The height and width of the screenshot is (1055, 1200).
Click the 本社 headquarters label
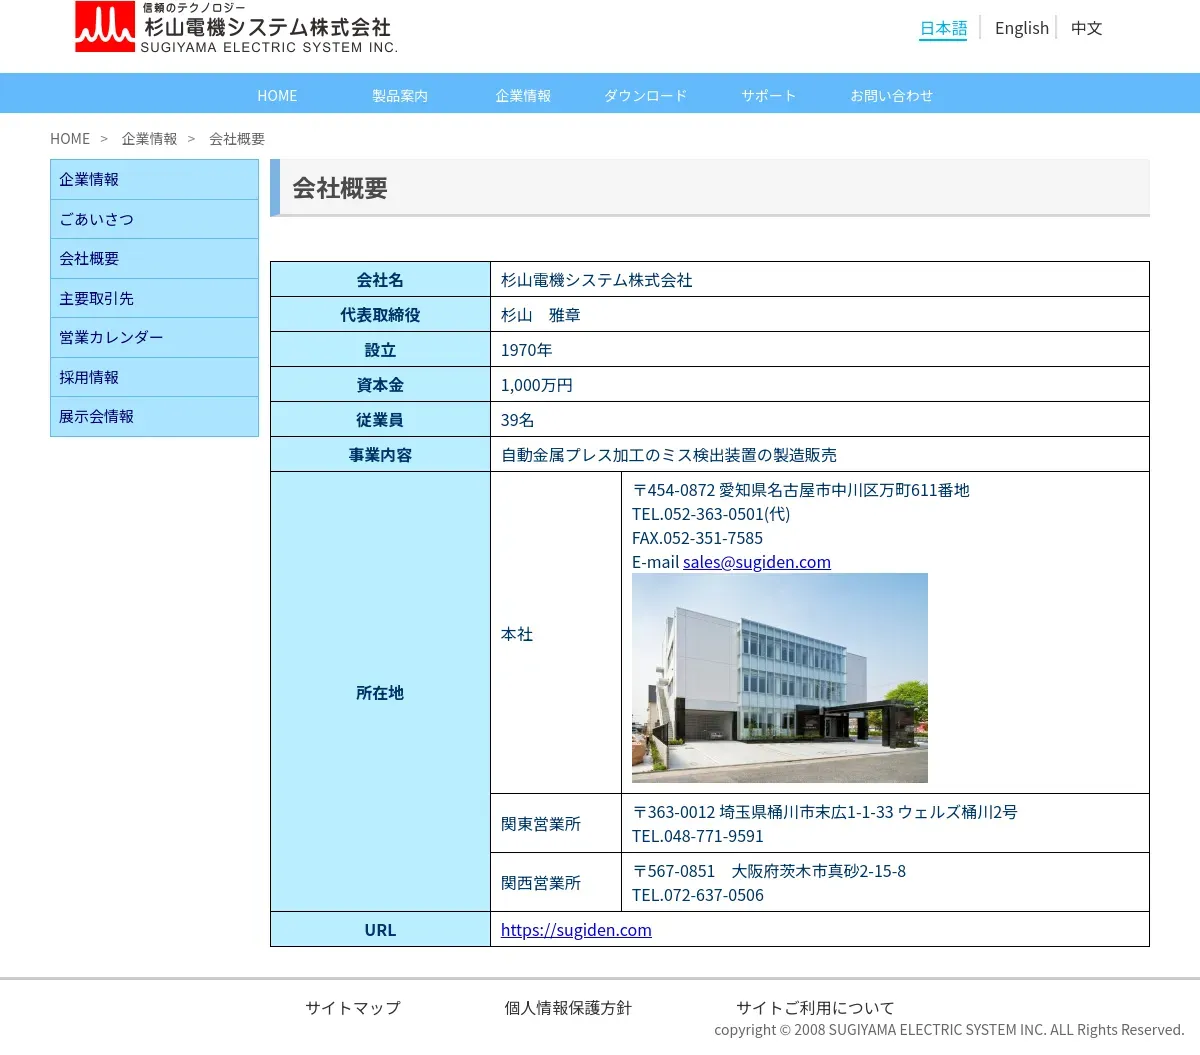517,634
